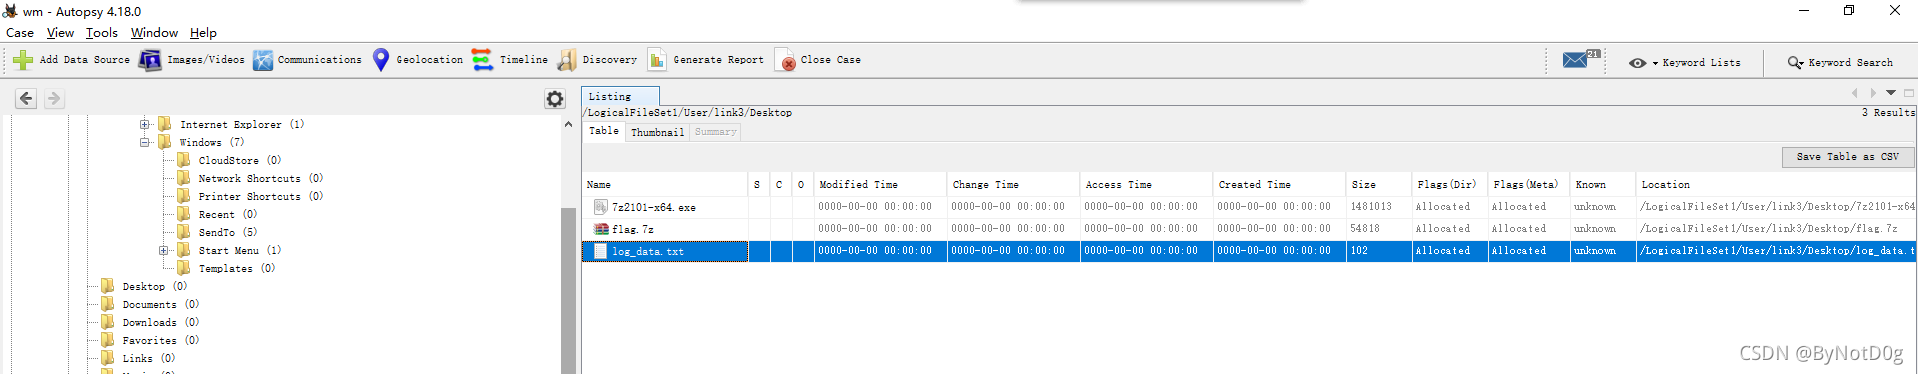Select the Recent folder
This screenshot has height=374, width=1918.
227,215
